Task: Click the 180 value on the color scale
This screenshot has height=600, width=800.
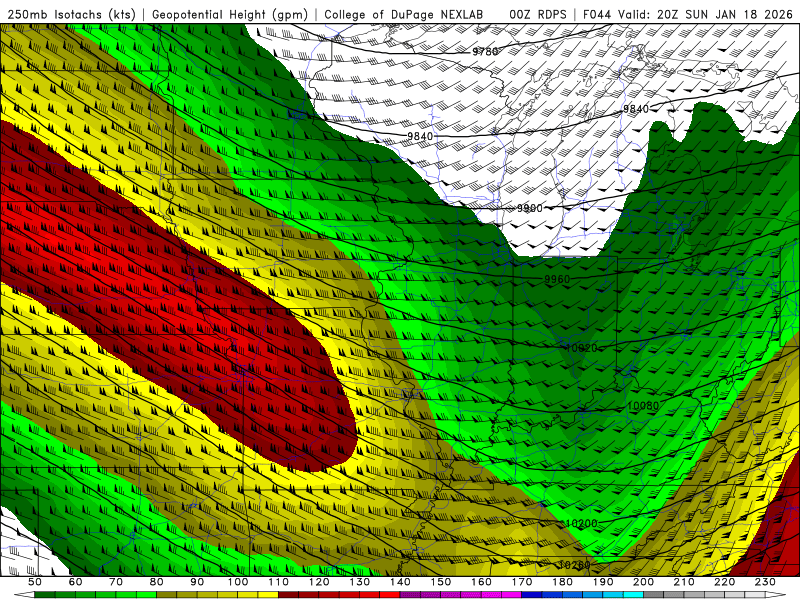Action: 562,582
